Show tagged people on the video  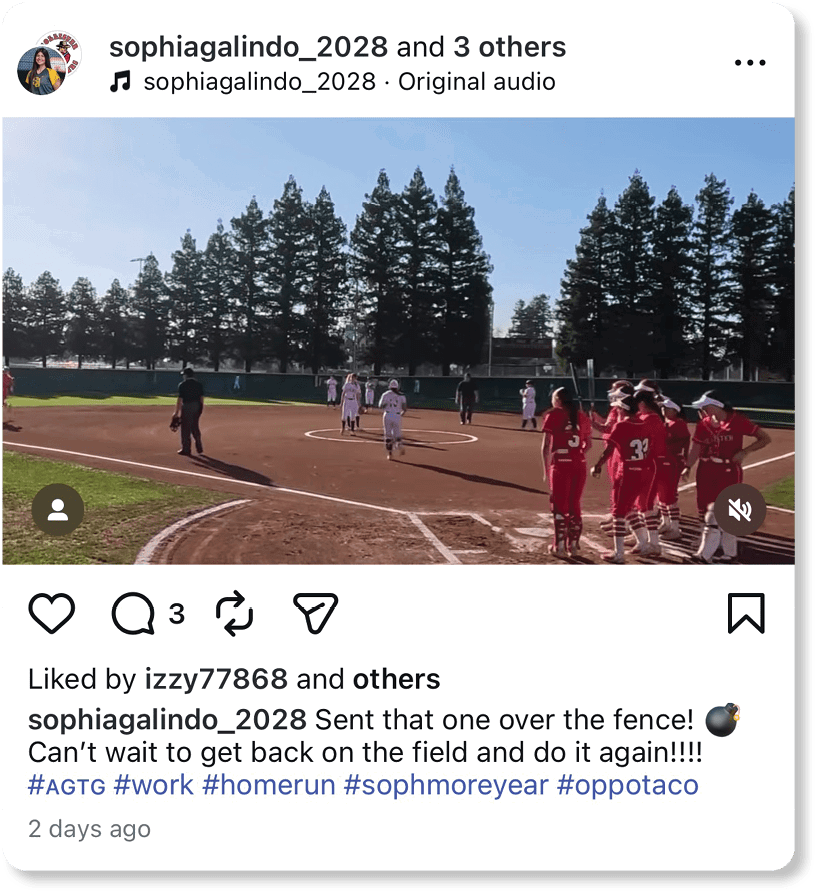coord(58,509)
